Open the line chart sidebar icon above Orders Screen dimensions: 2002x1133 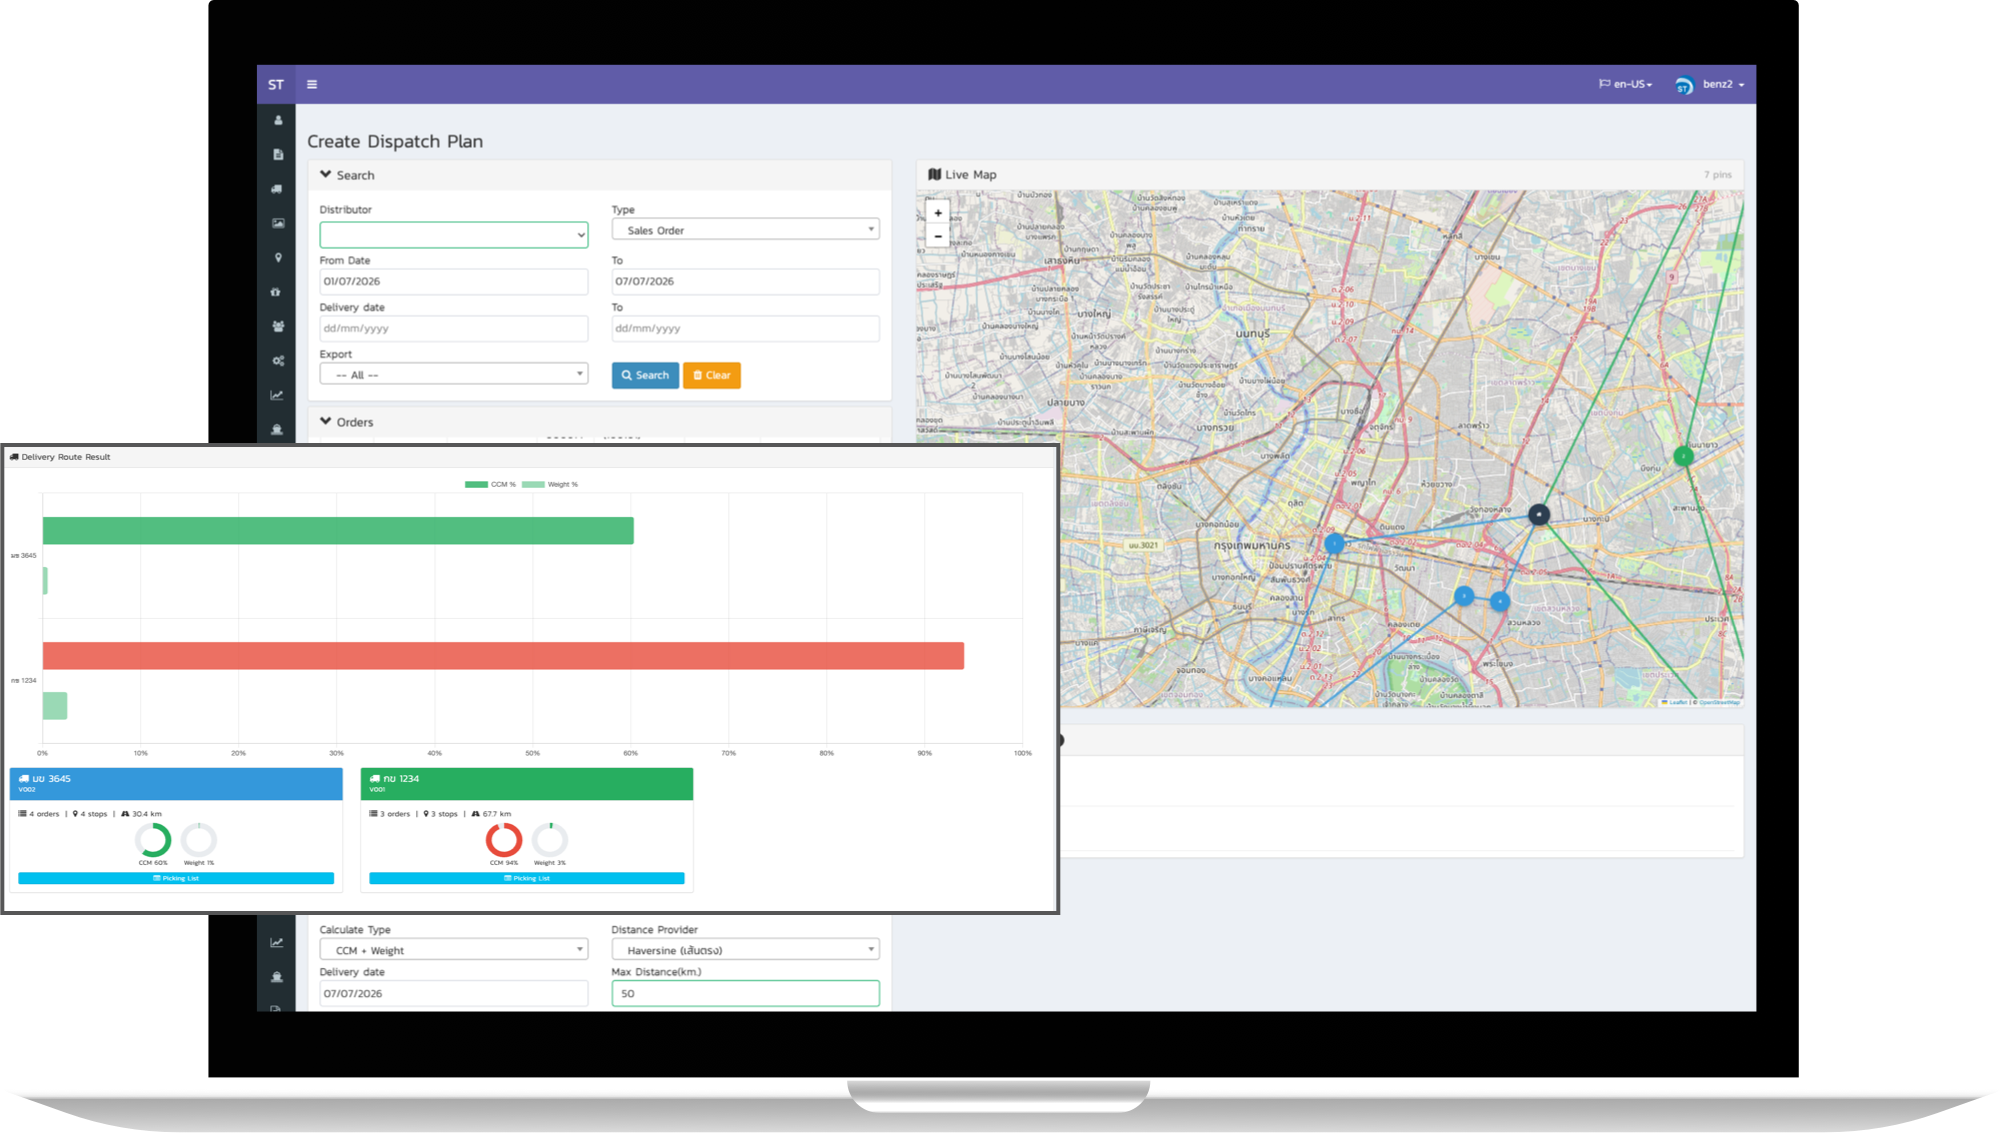[x=277, y=395]
